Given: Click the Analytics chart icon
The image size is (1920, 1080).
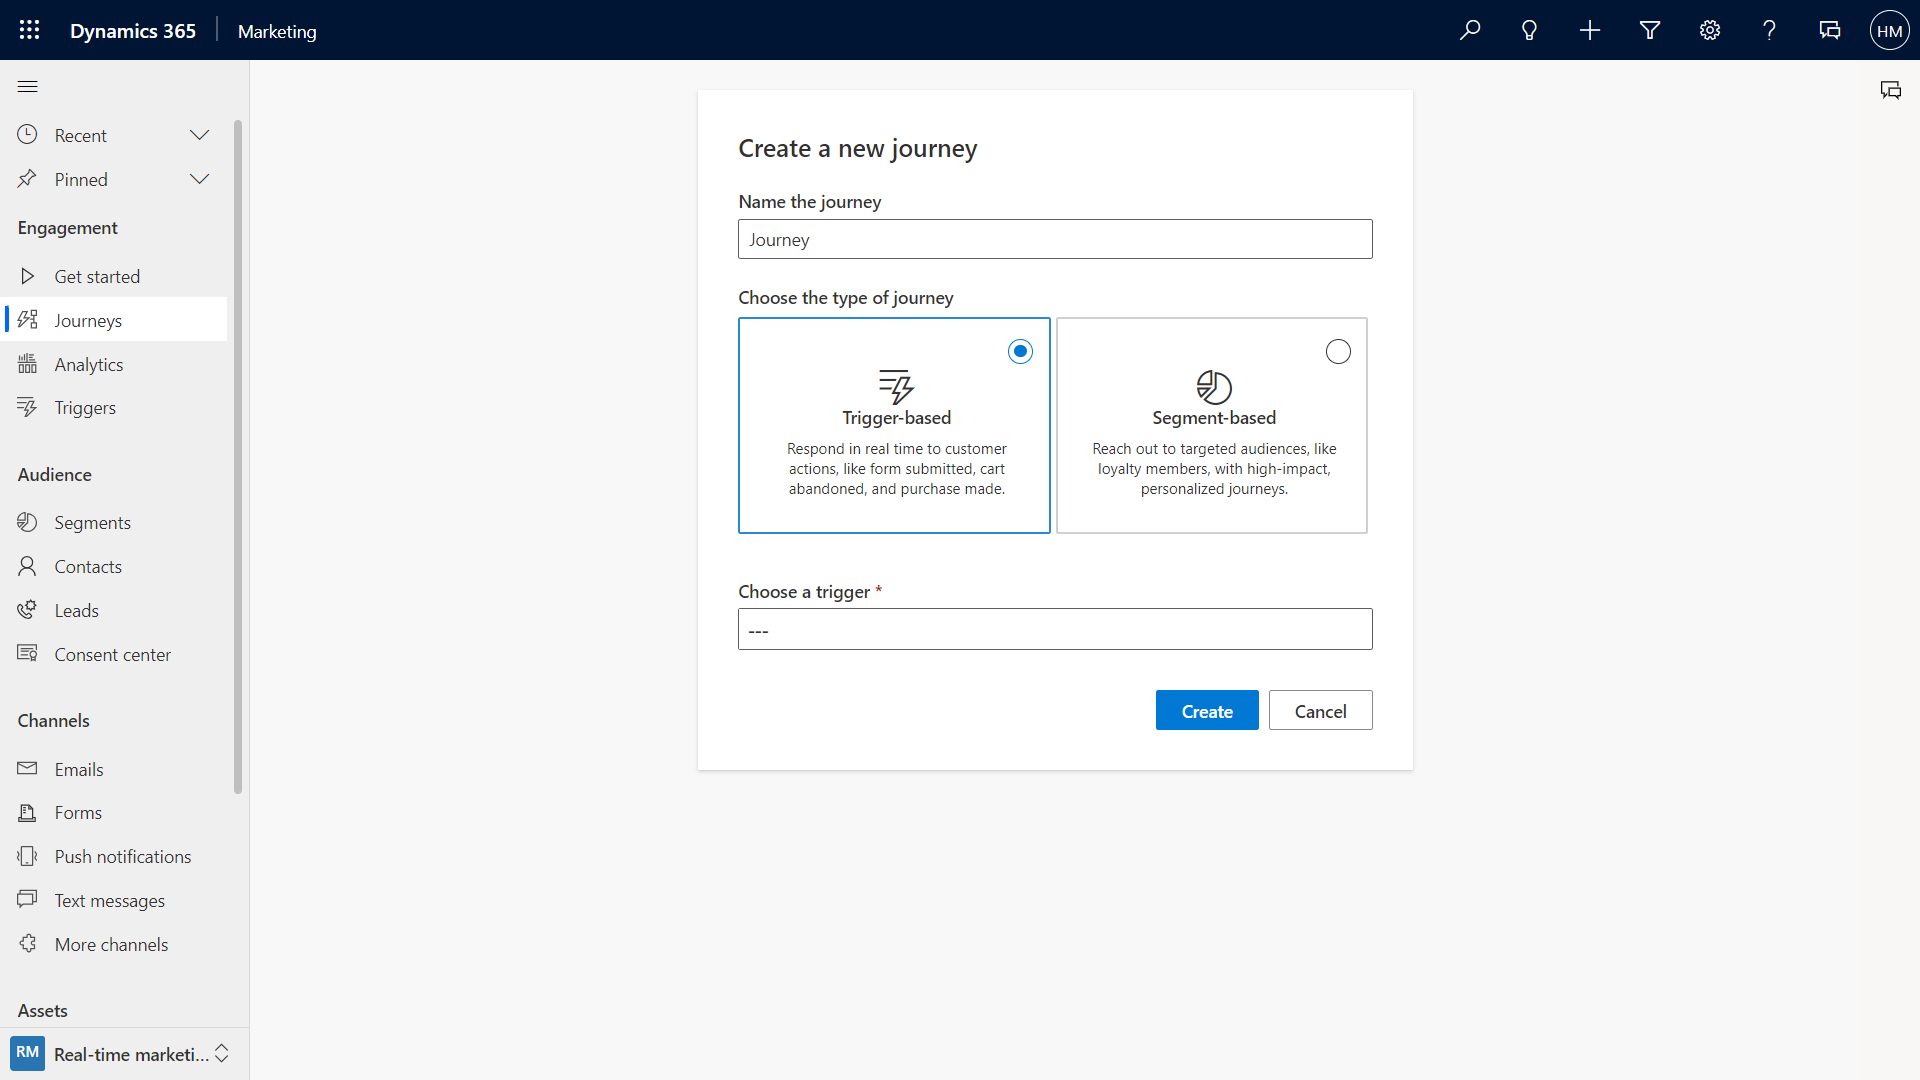Looking at the screenshot, I should point(27,363).
